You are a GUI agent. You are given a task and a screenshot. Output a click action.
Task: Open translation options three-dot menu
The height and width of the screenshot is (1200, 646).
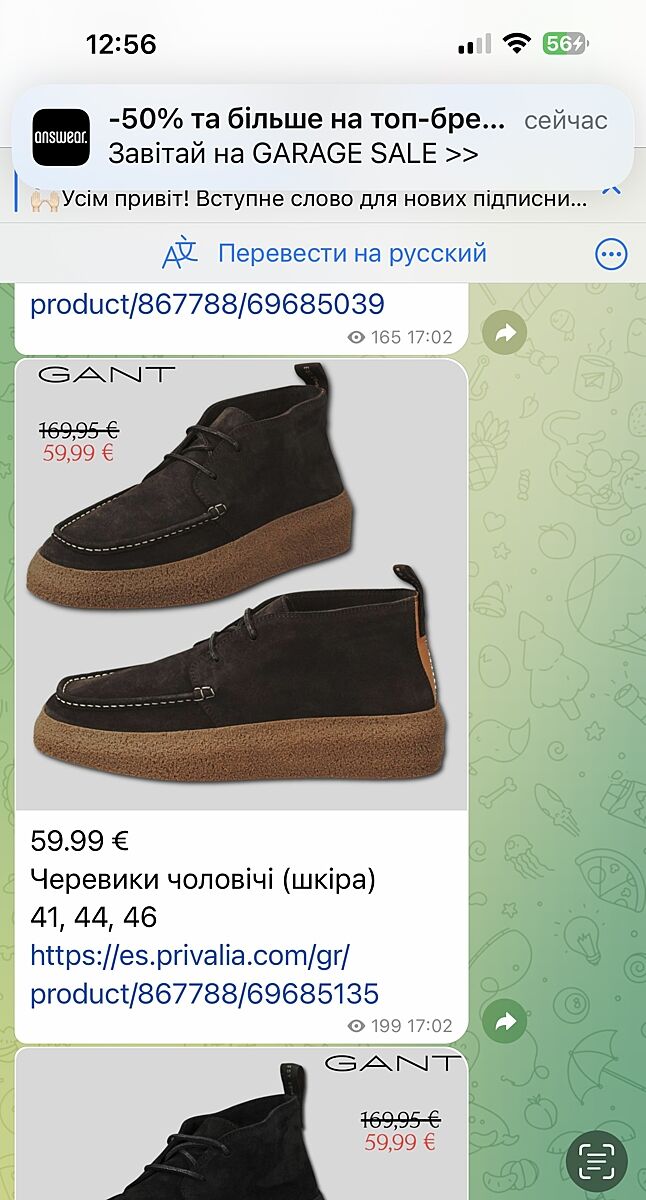[611, 254]
